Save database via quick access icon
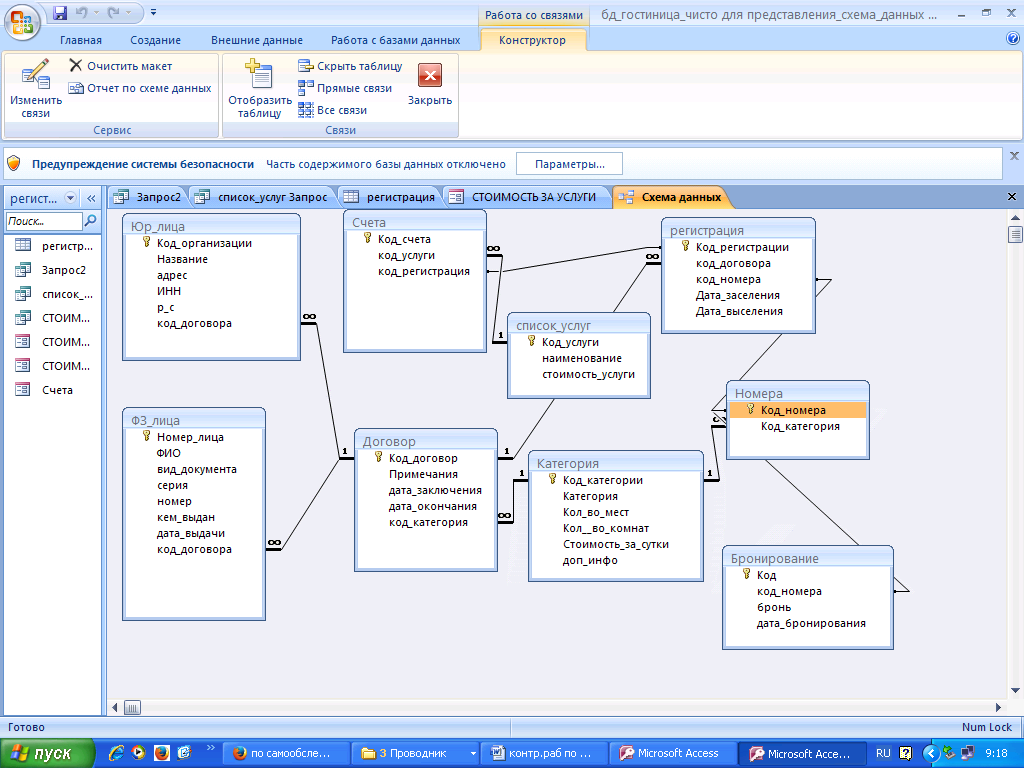The height and width of the screenshot is (768, 1024). coord(60,12)
